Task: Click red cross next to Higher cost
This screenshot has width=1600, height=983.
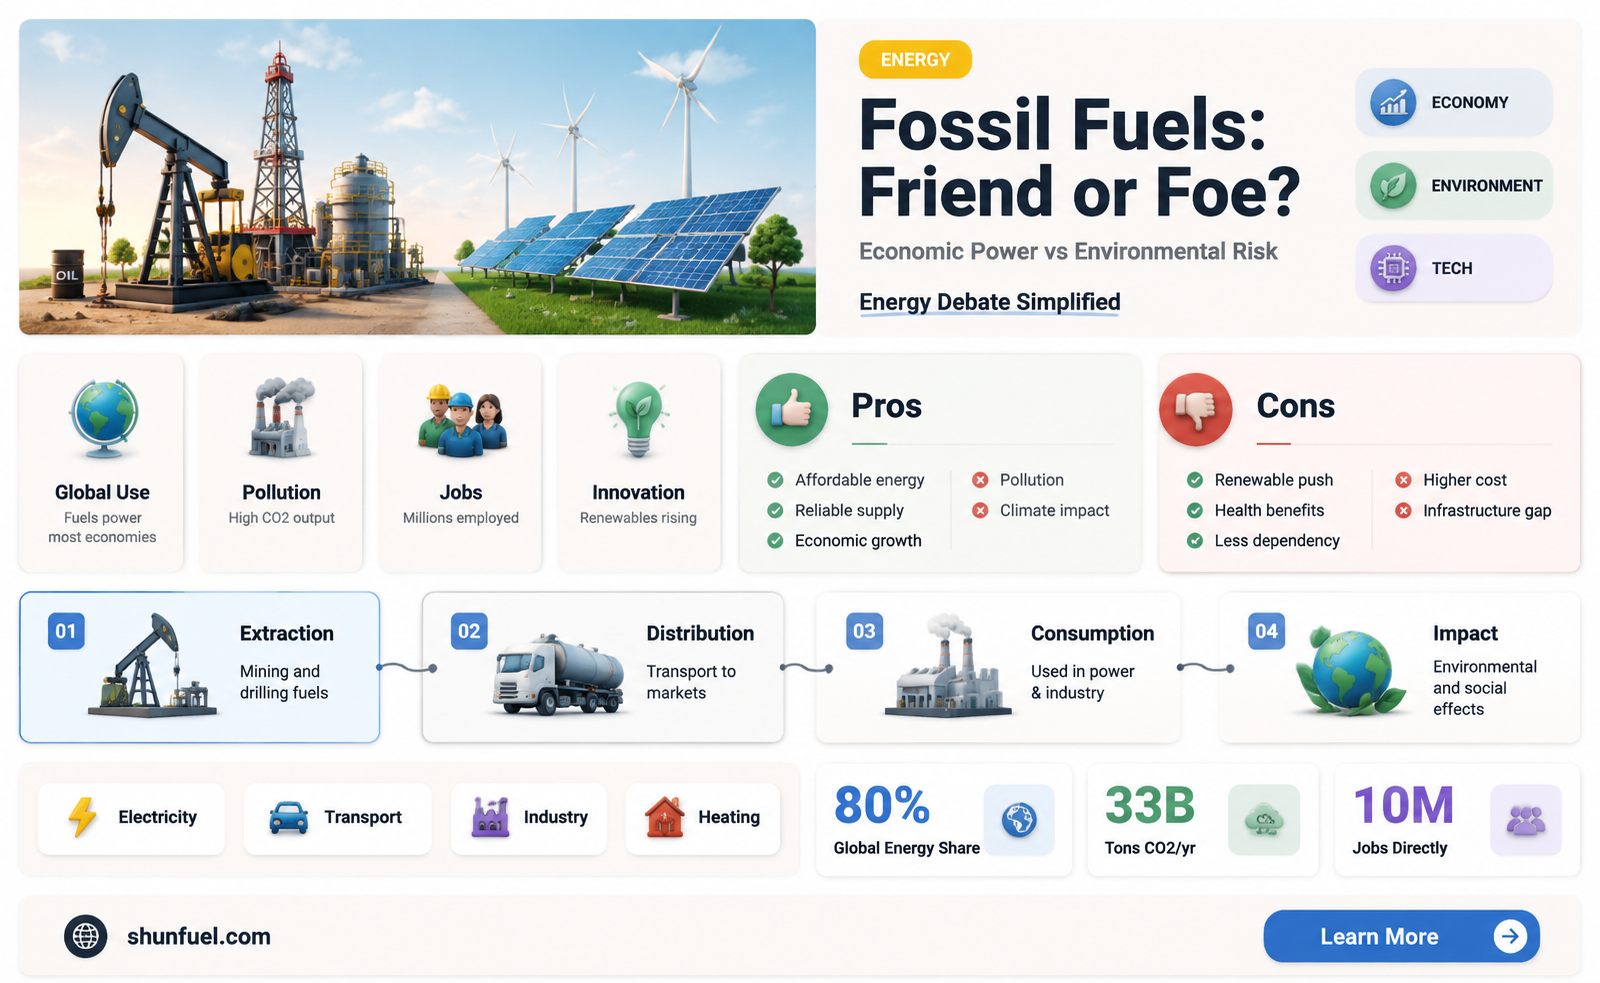Action: 1404,480
